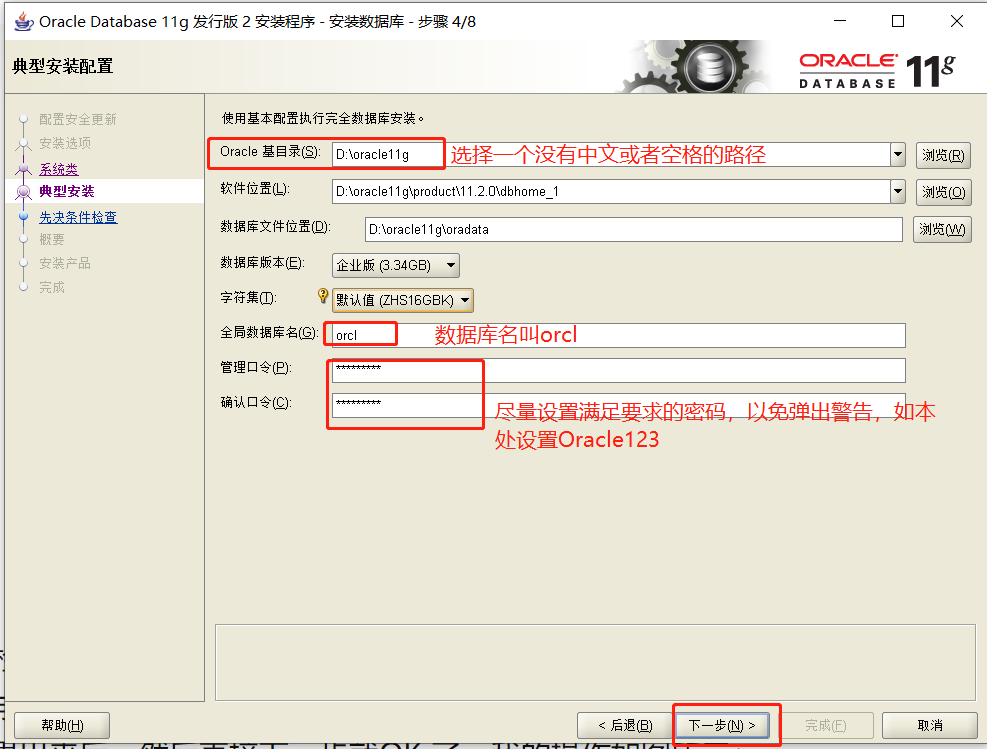Image resolution: width=987 pixels, height=749 pixels.
Task: Select the 概要 step in sidebar
Action: coord(52,239)
